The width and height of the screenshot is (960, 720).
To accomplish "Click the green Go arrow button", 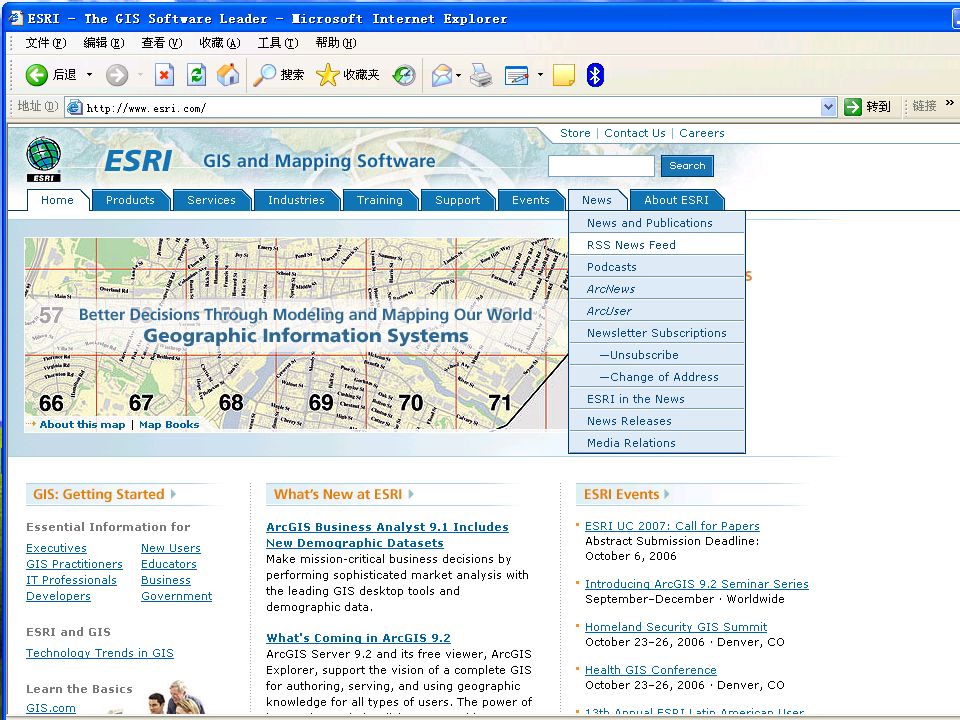I will [x=853, y=107].
